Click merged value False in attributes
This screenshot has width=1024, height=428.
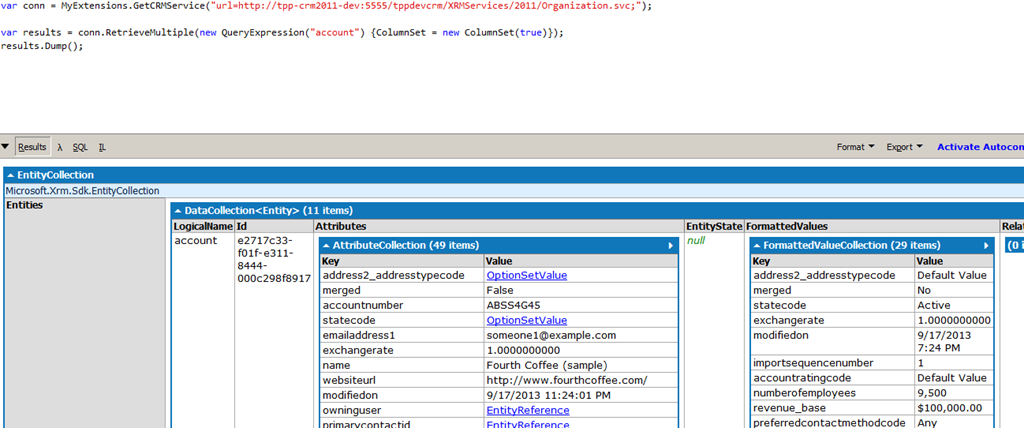click(500, 291)
